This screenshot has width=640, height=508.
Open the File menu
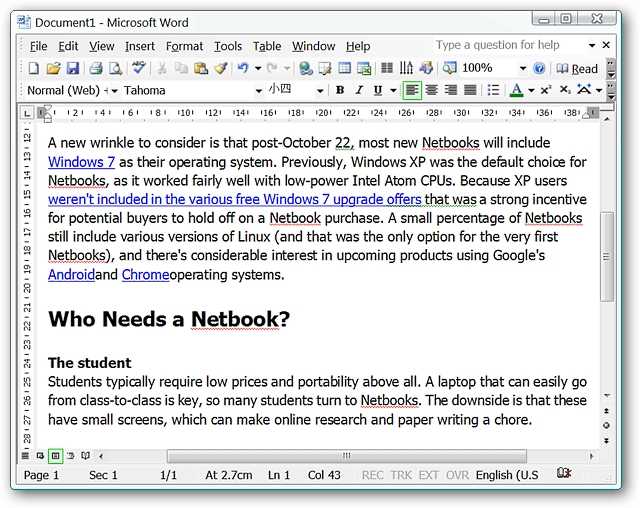38,47
